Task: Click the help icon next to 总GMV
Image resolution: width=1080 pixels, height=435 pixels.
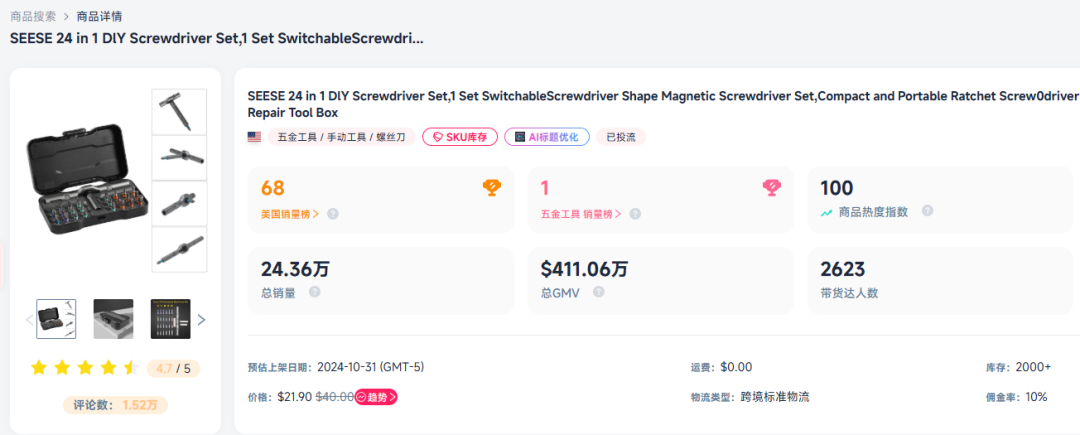Action: click(598, 292)
